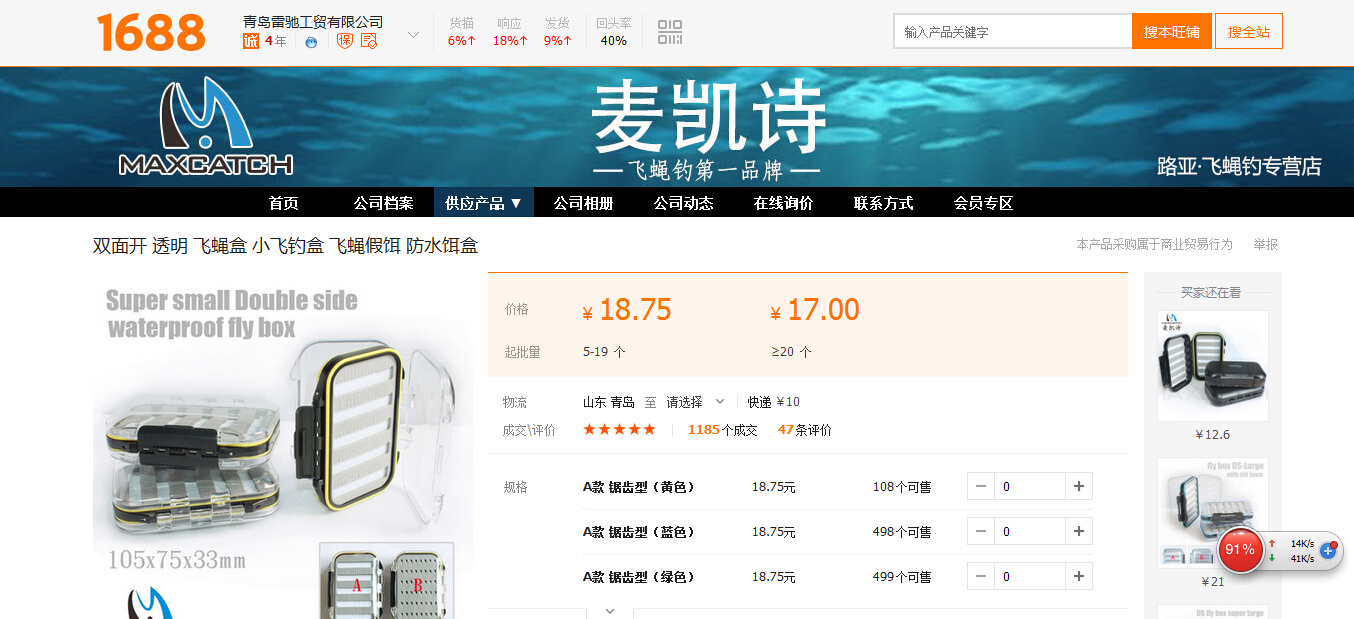Click the A款 锯齿型（黄色） variant label

coord(638,487)
